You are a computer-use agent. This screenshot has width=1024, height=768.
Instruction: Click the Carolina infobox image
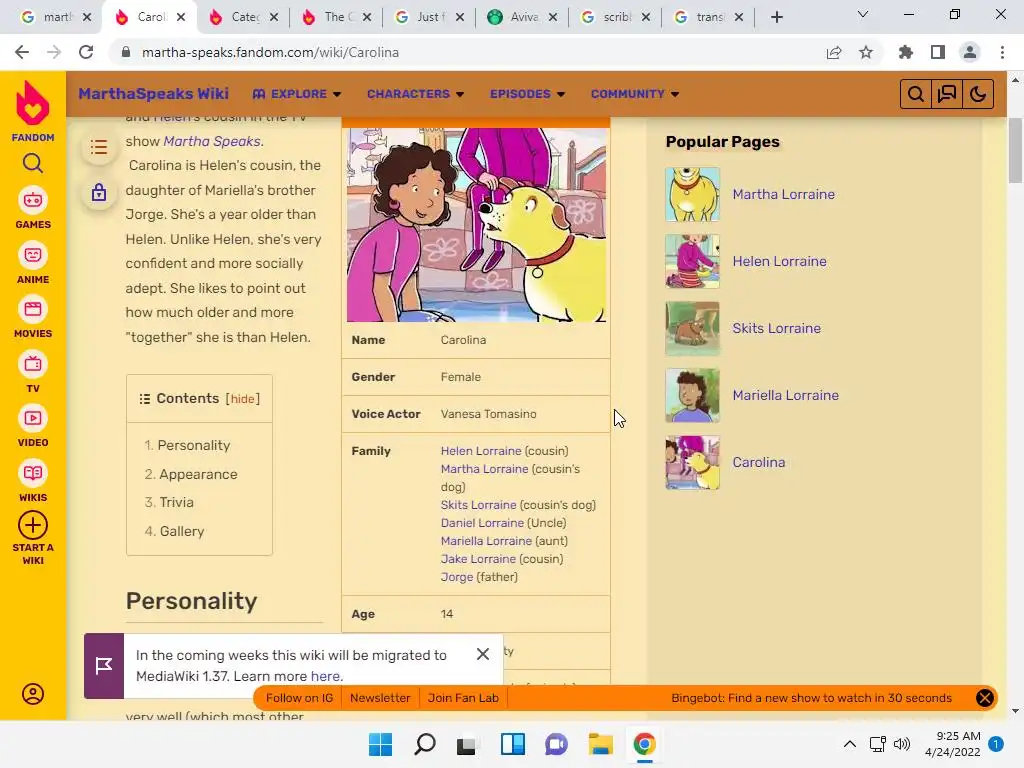[476, 225]
